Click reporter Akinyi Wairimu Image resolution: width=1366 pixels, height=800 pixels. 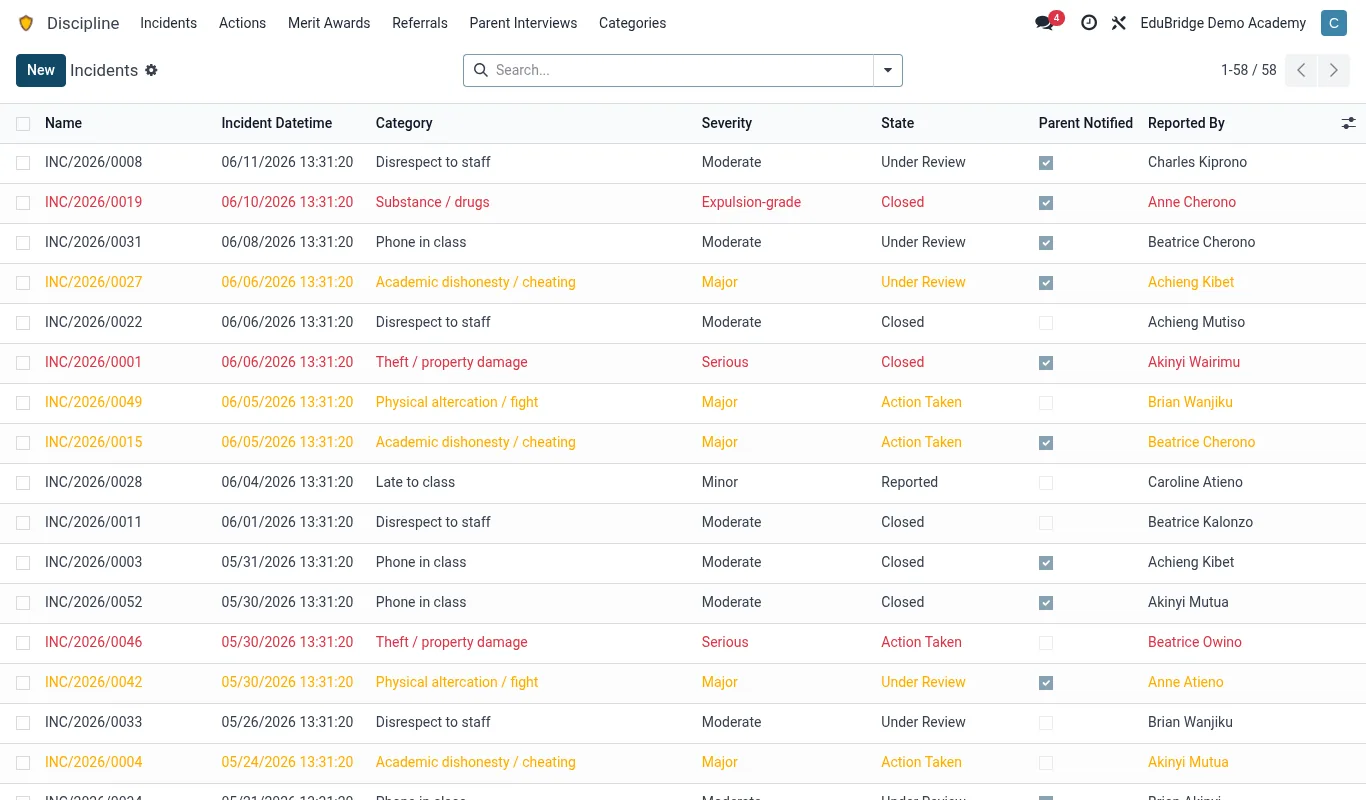1194,362
